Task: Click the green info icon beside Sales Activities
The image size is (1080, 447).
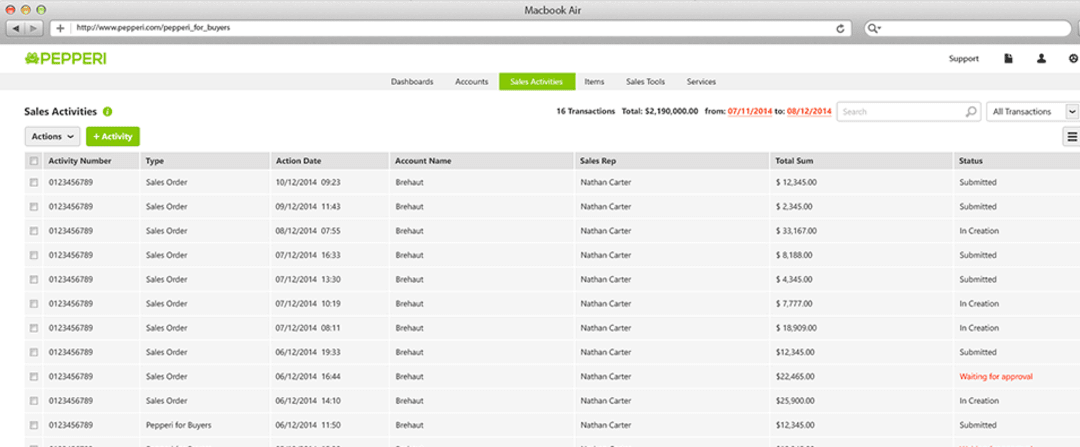Action: point(107,112)
